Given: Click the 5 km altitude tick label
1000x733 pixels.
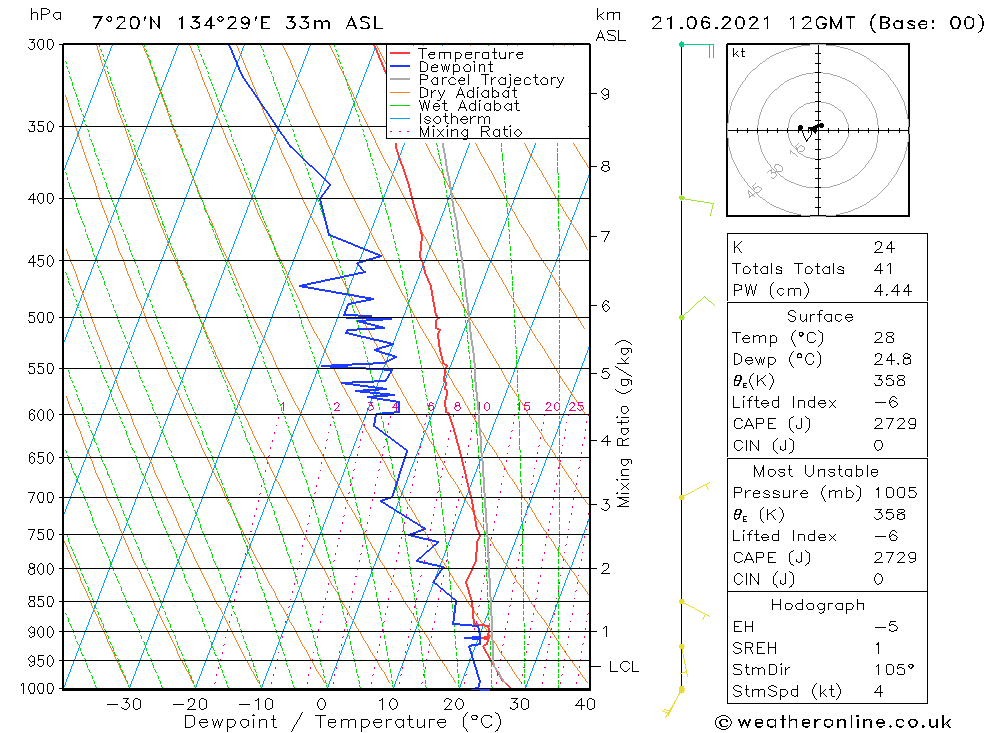Looking at the screenshot, I should pos(605,373).
